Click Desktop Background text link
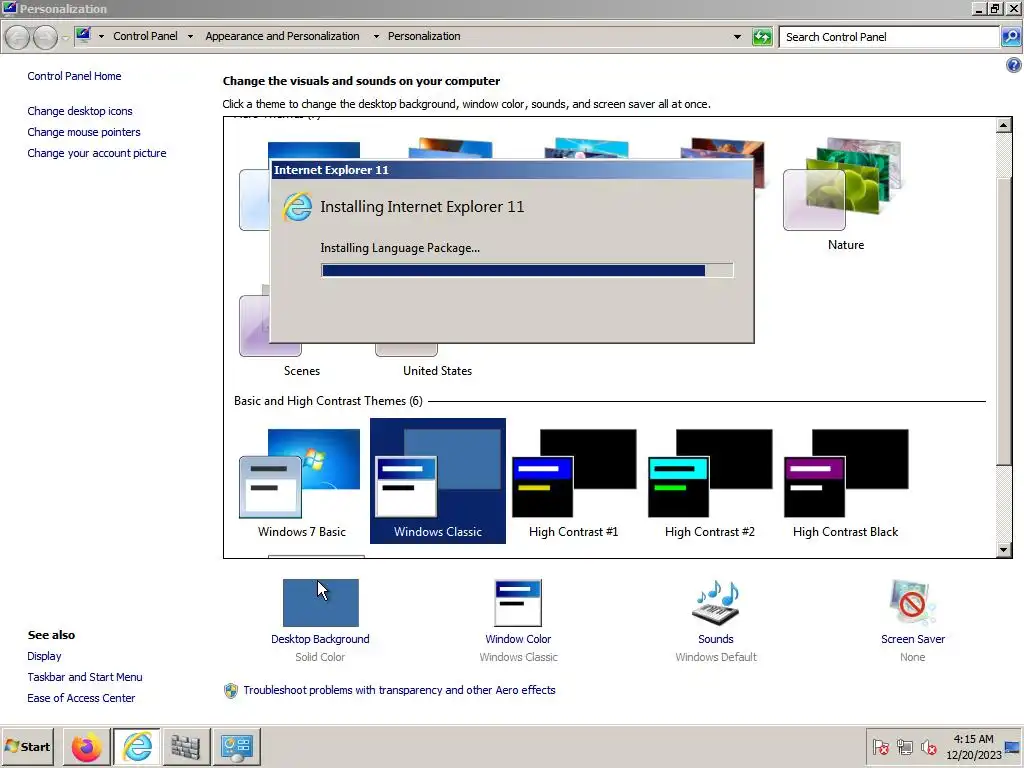 pyautogui.click(x=320, y=639)
